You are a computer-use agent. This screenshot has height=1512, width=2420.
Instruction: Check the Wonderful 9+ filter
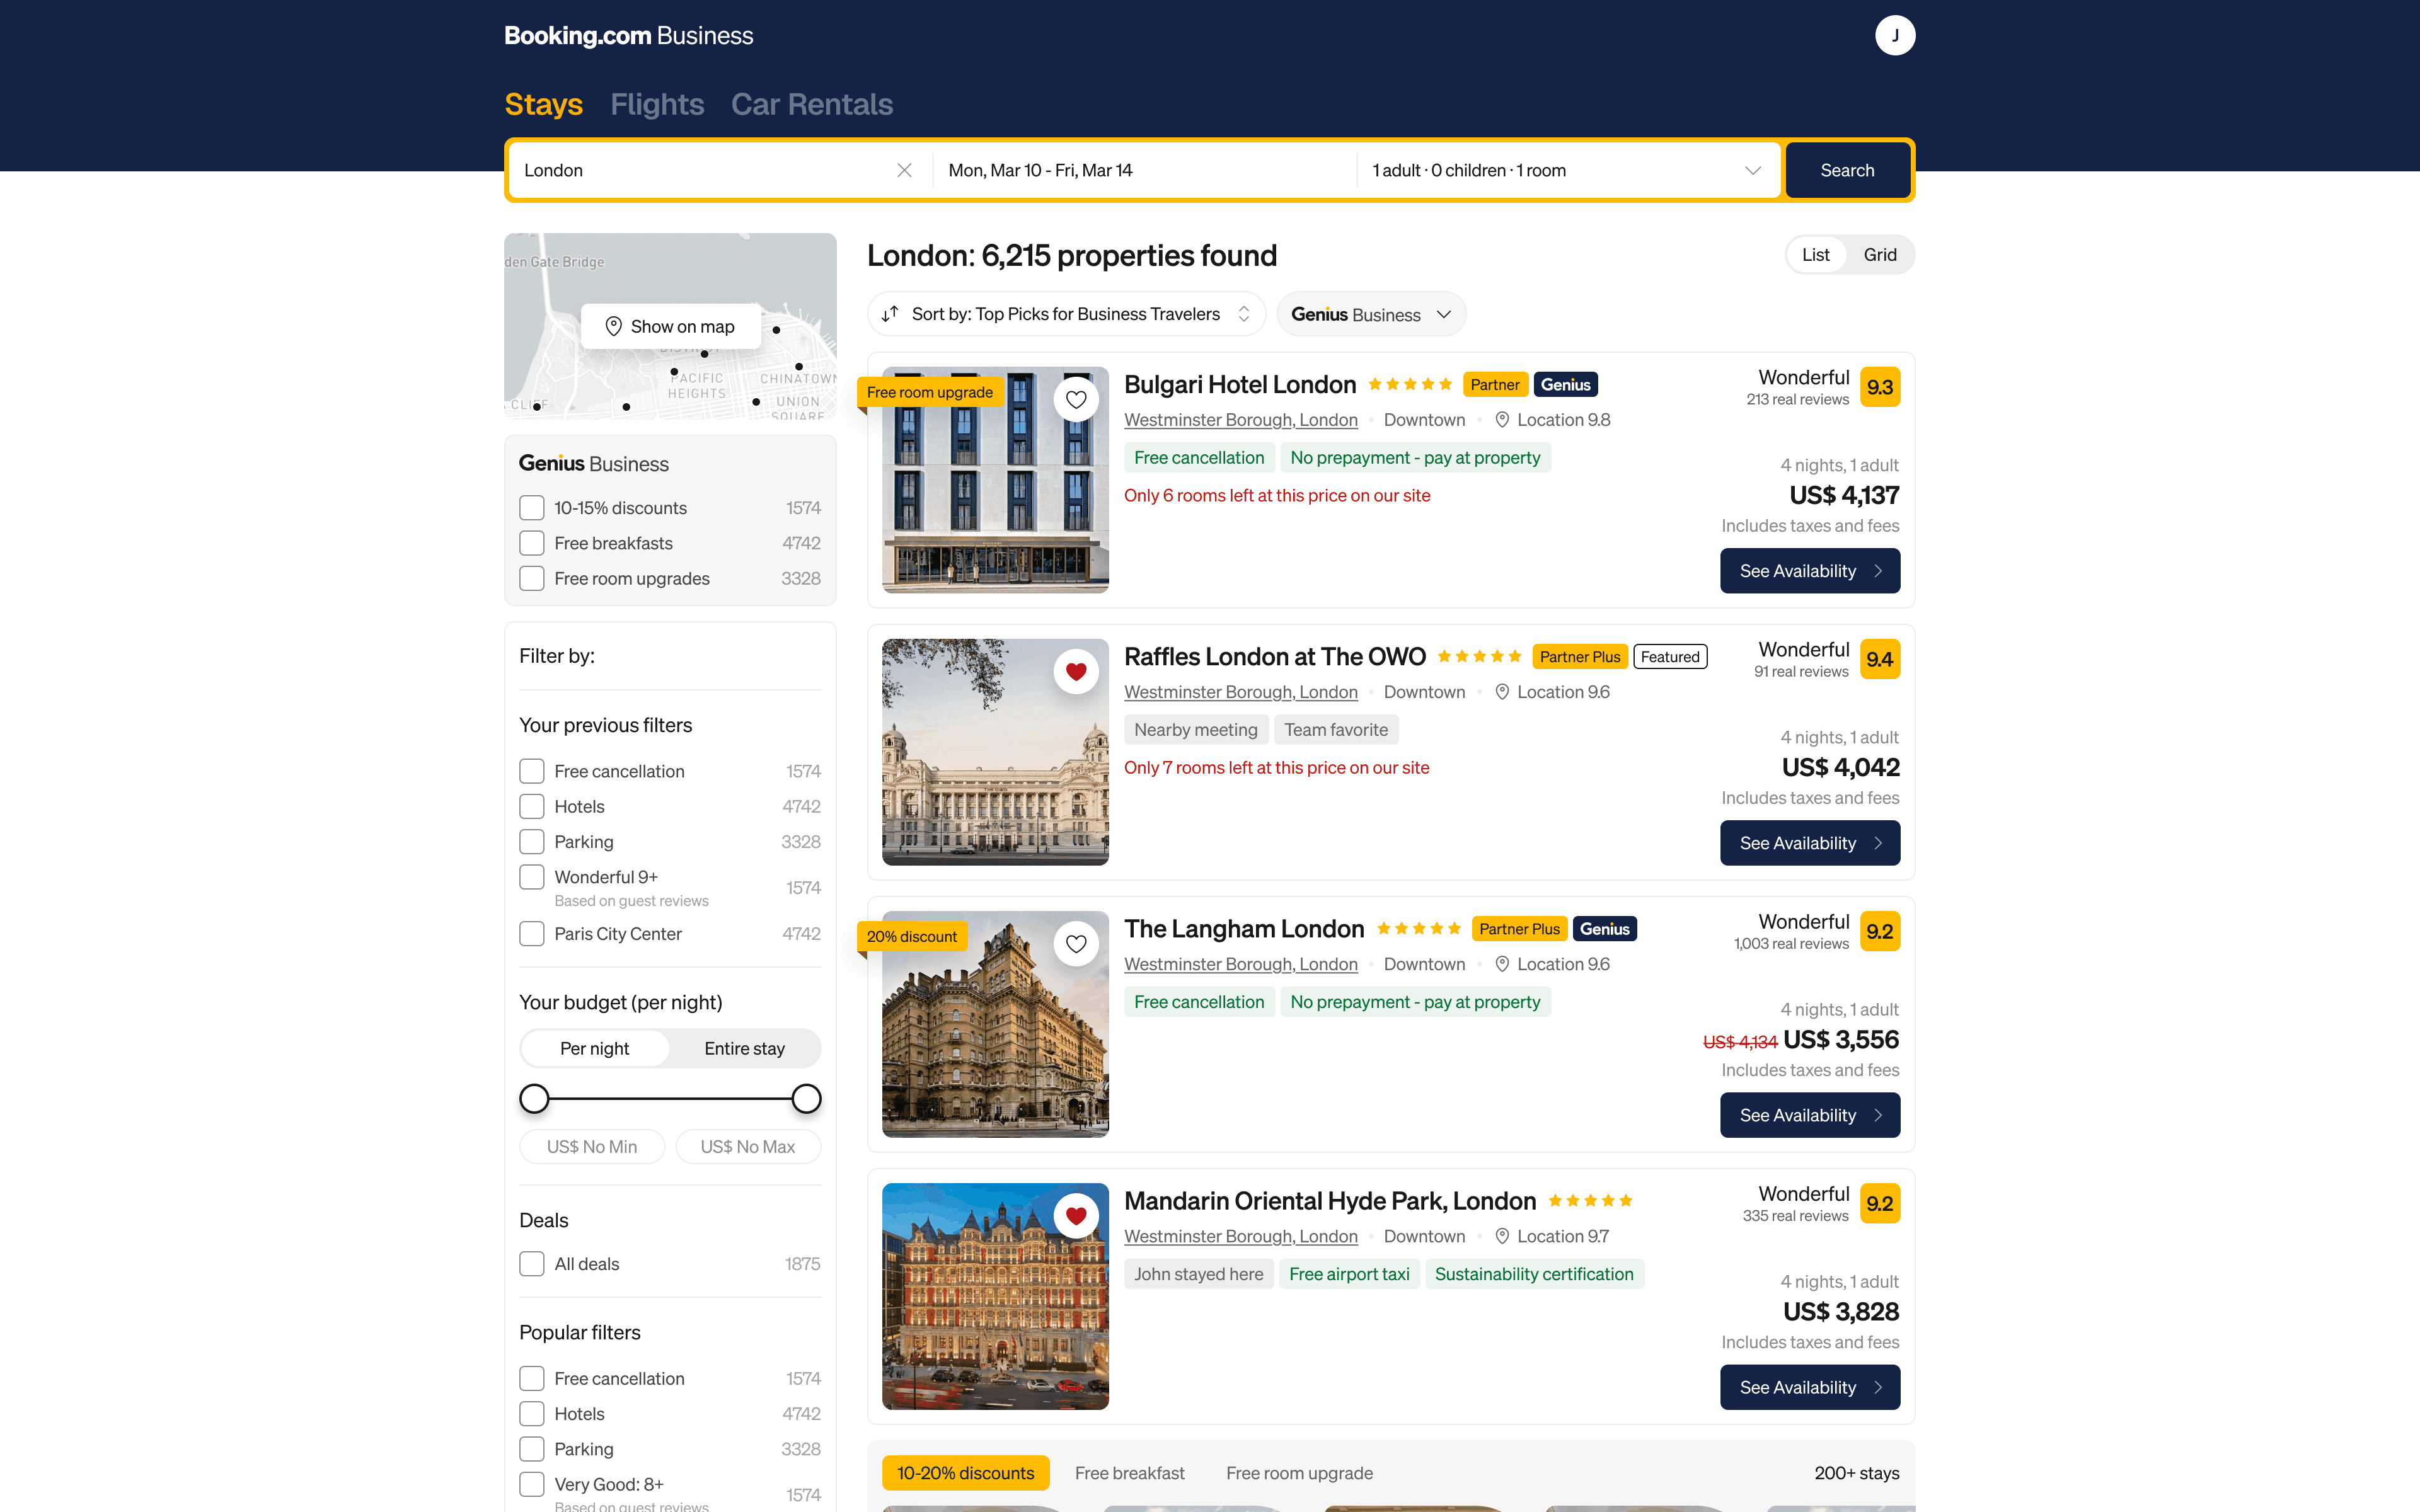tap(532, 877)
